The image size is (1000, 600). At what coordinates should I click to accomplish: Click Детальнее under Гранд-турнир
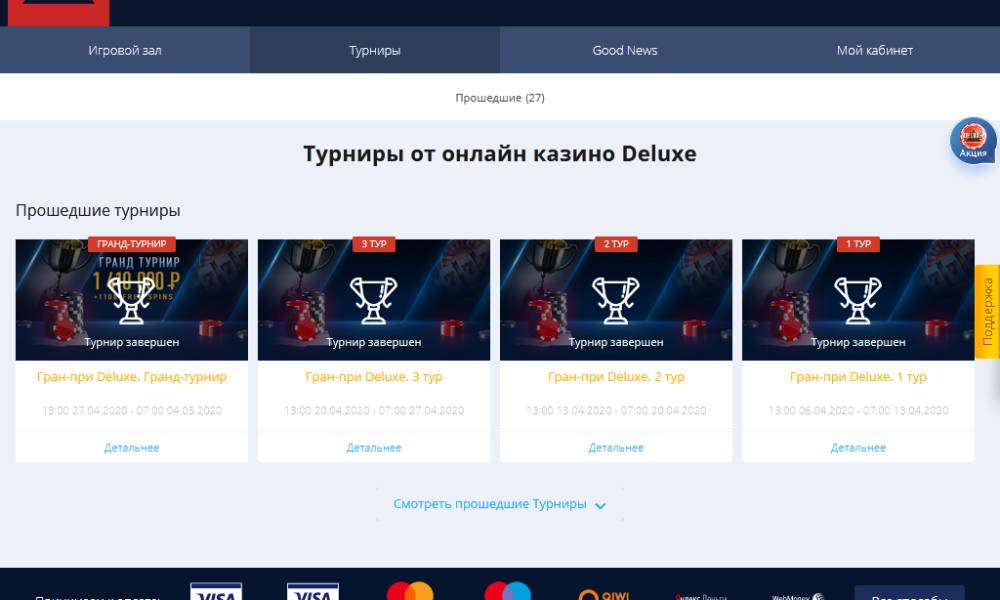pyautogui.click(x=132, y=448)
